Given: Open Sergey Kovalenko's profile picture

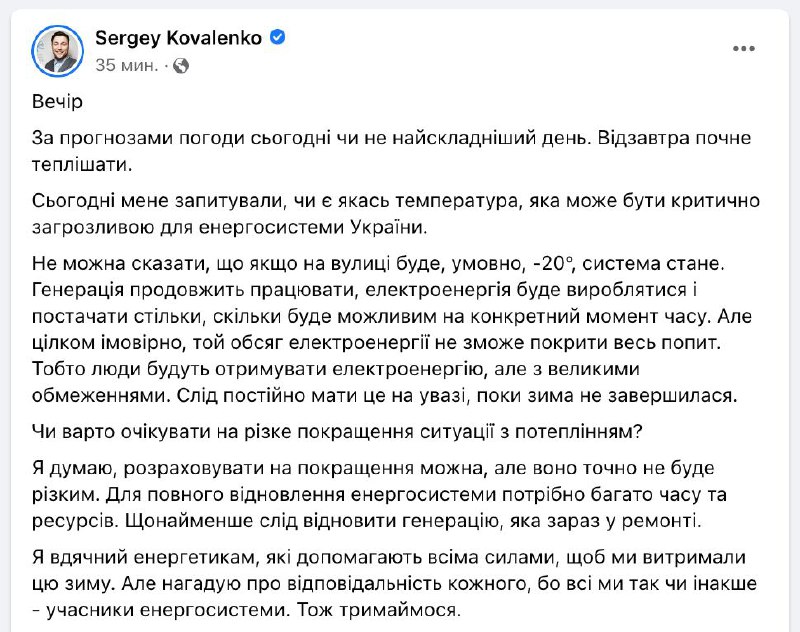Looking at the screenshot, I should (58, 50).
